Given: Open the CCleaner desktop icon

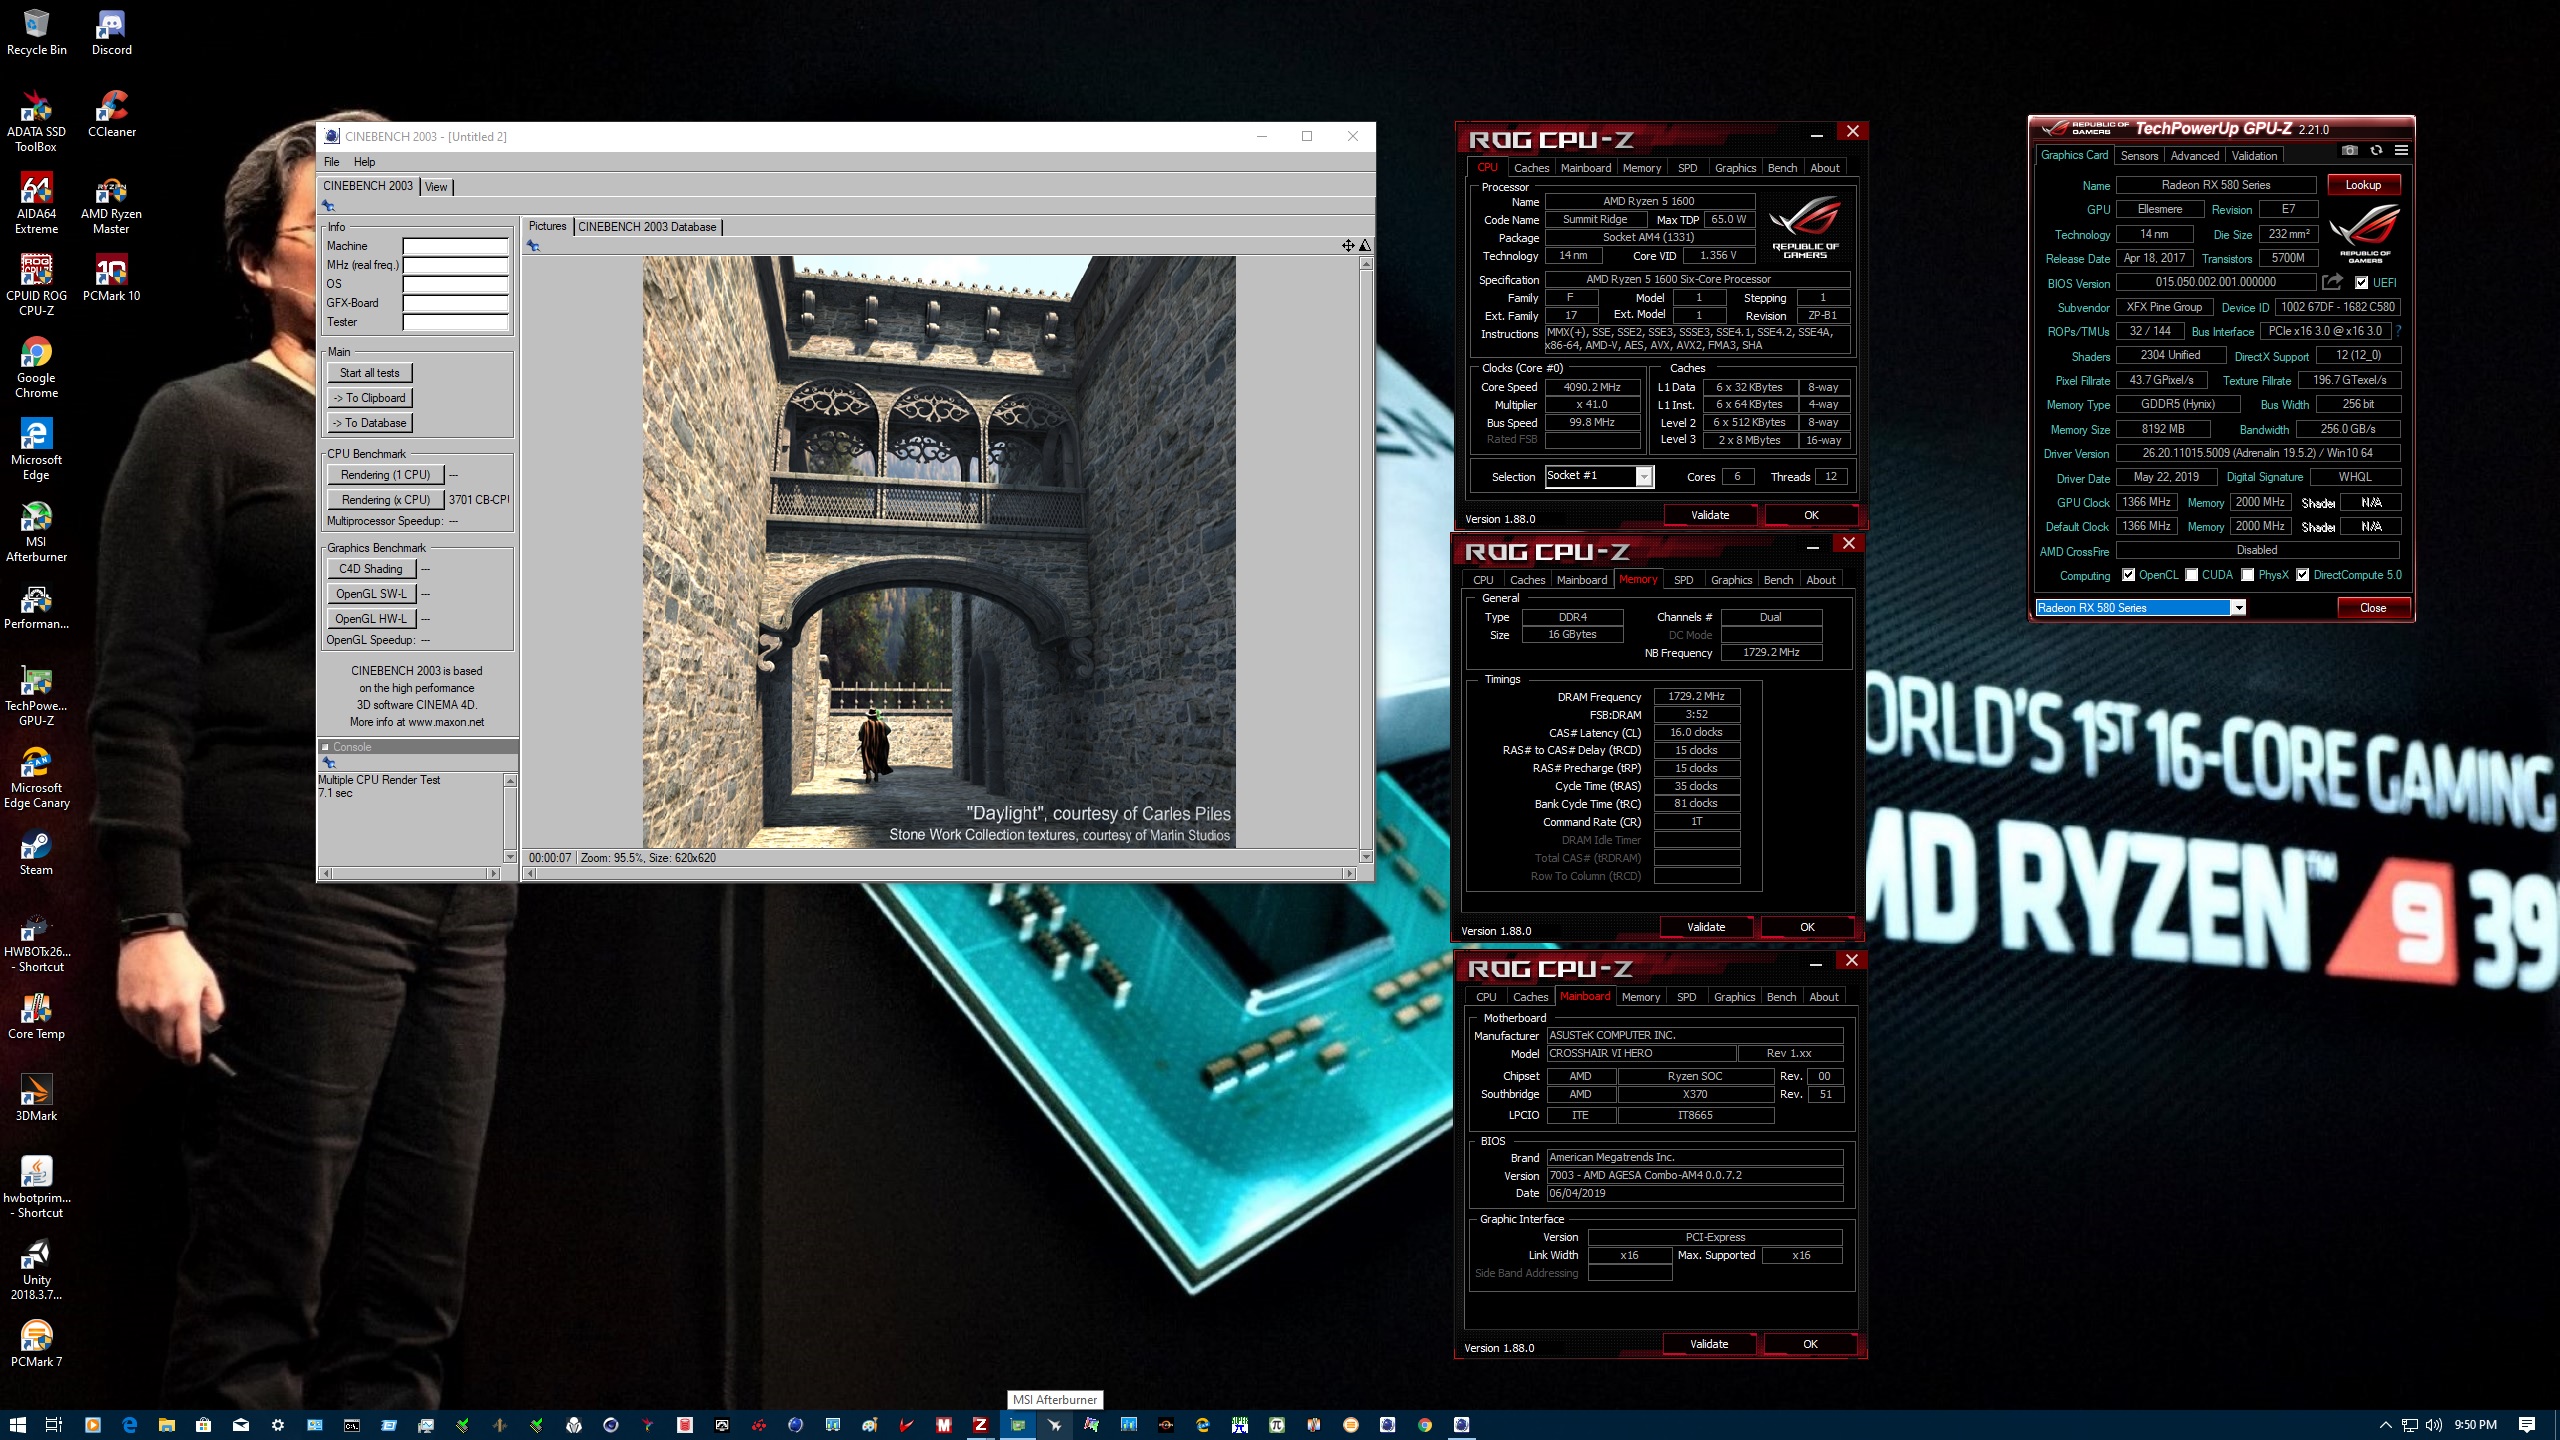Looking at the screenshot, I should [x=111, y=115].
